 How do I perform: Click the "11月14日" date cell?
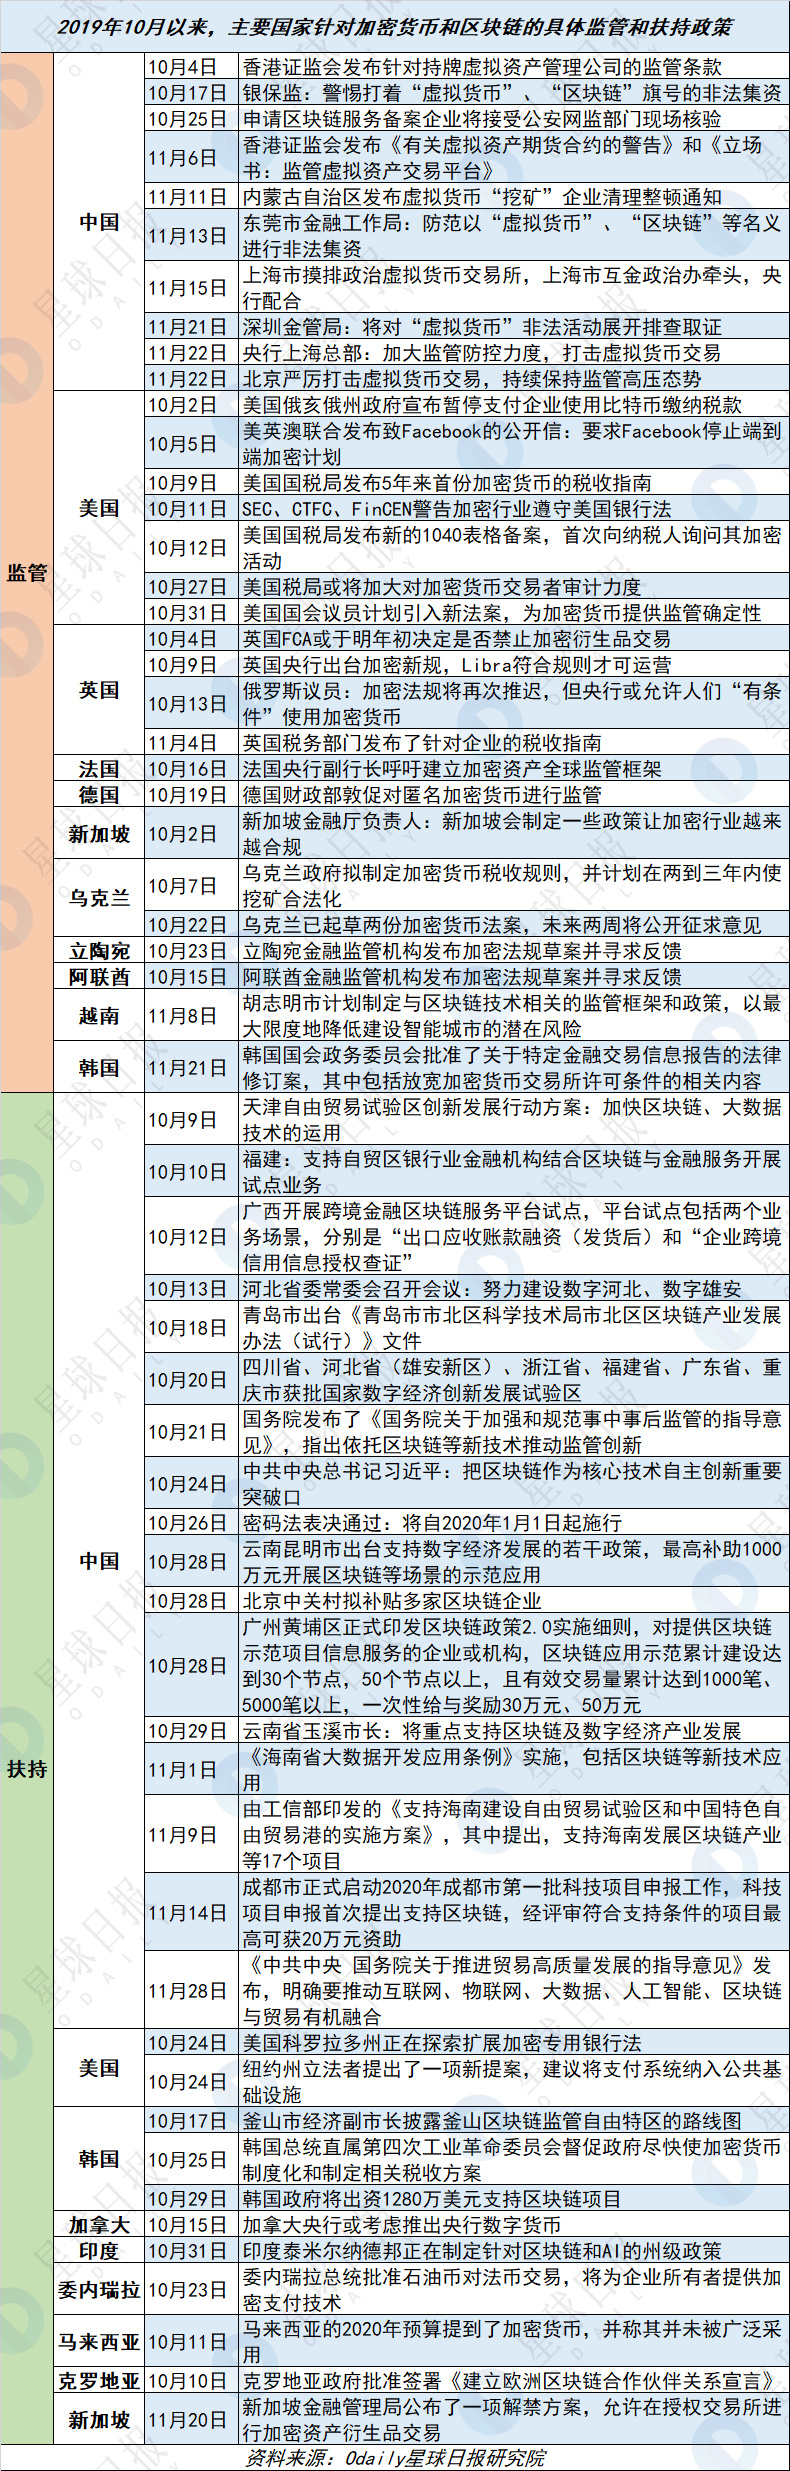pyautogui.click(x=192, y=1913)
